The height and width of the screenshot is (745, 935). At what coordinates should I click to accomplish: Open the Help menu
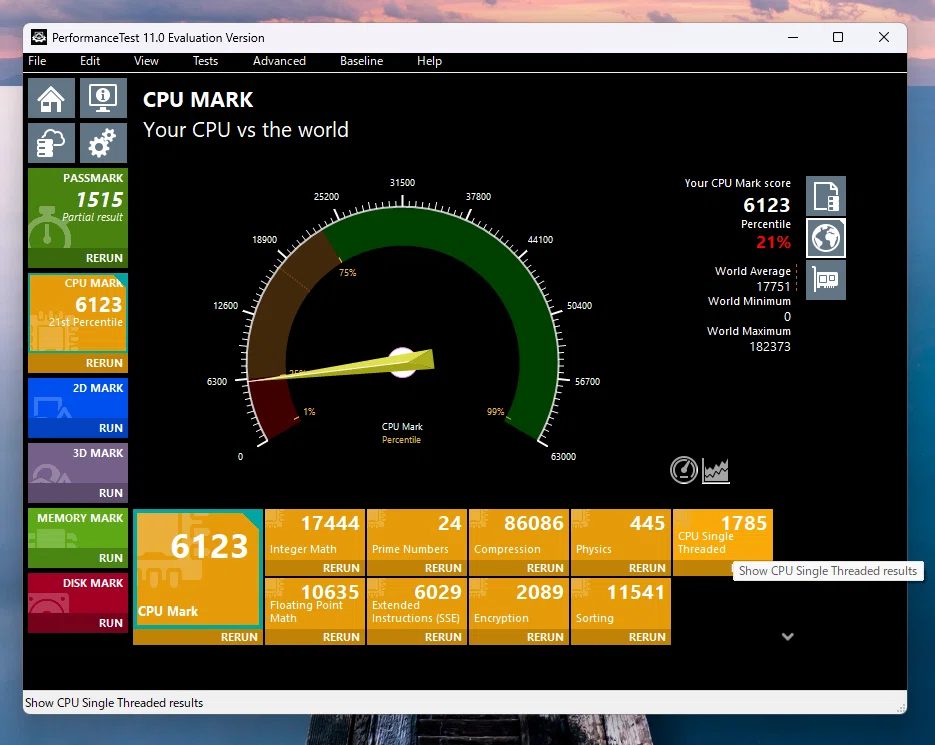point(429,61)
